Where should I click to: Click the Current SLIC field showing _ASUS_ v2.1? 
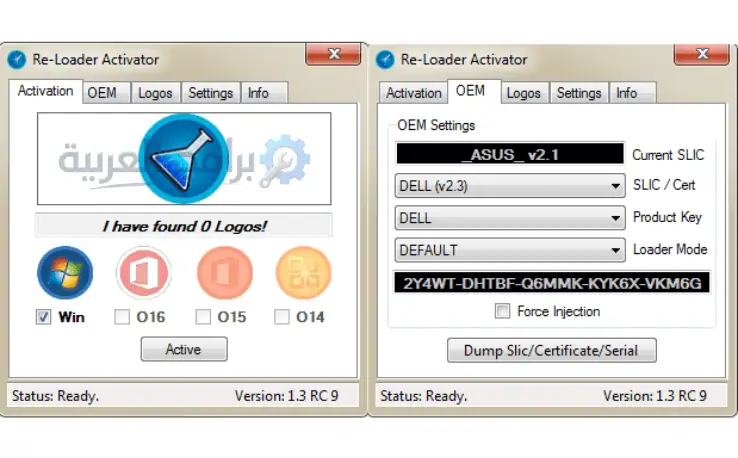pyautogui.click(x=510, y=154)
